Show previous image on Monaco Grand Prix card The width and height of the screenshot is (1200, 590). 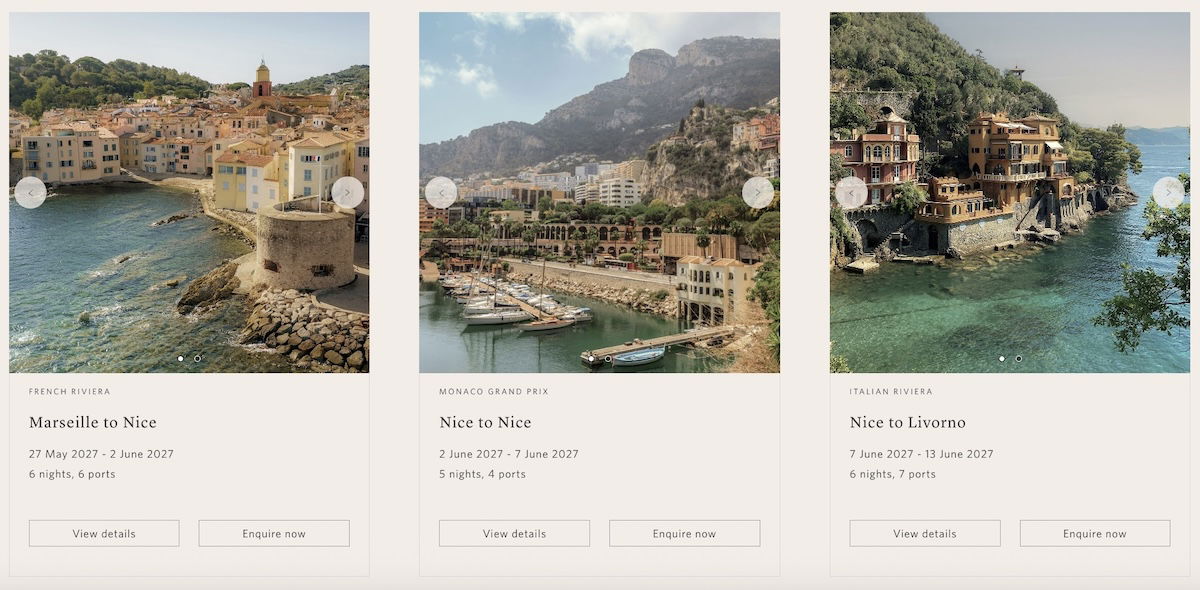pos(441,192)
